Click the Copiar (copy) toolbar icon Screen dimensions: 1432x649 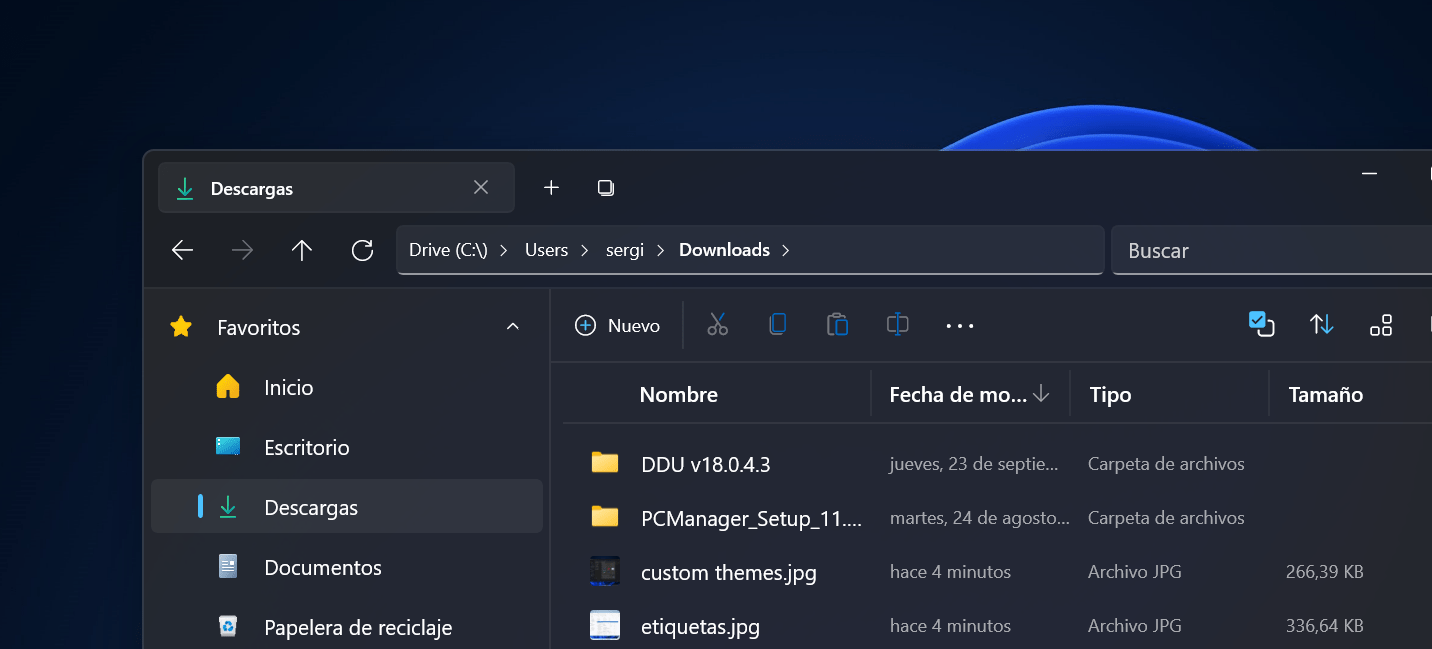[777, 325]
